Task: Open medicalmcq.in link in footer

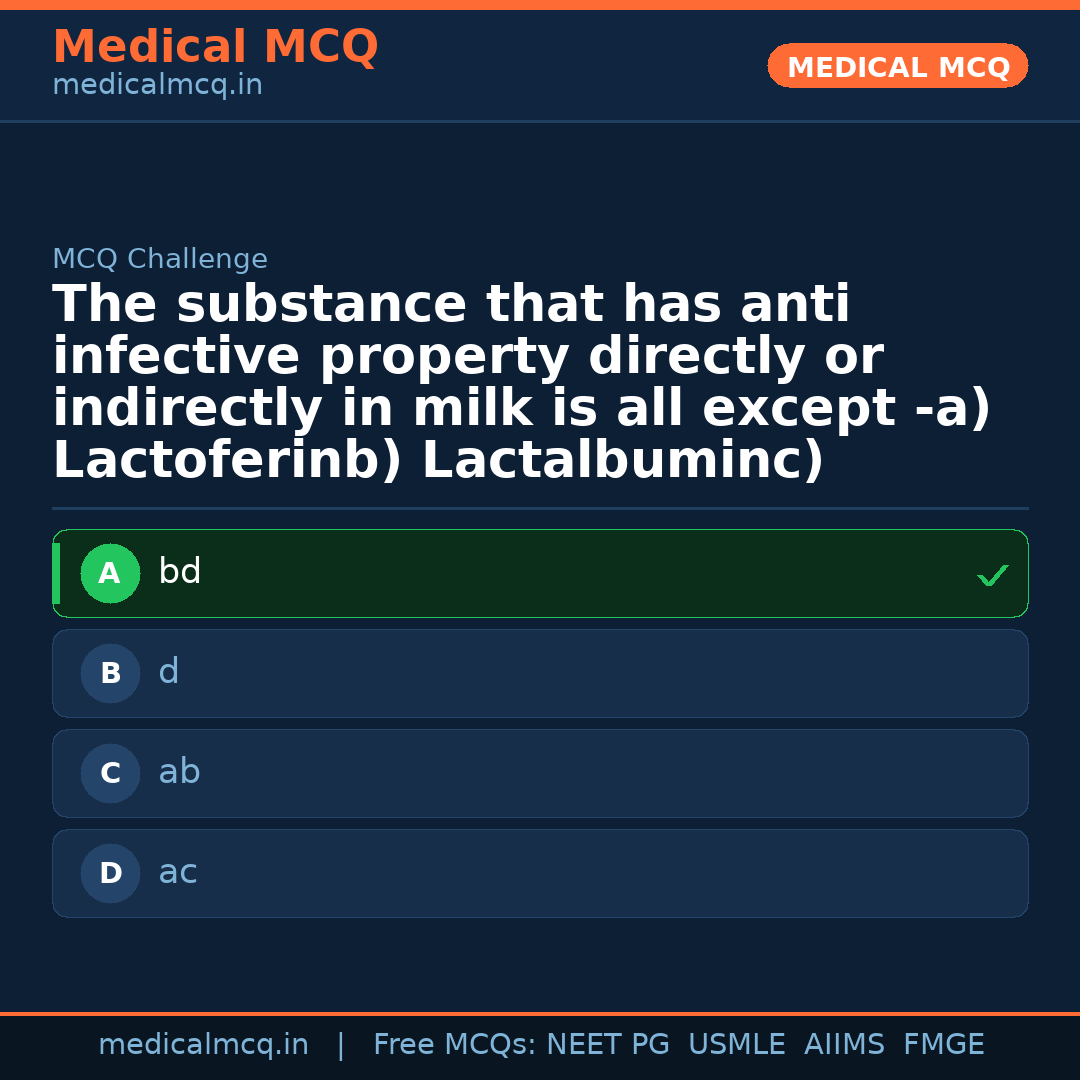Action: [203, 1045]
